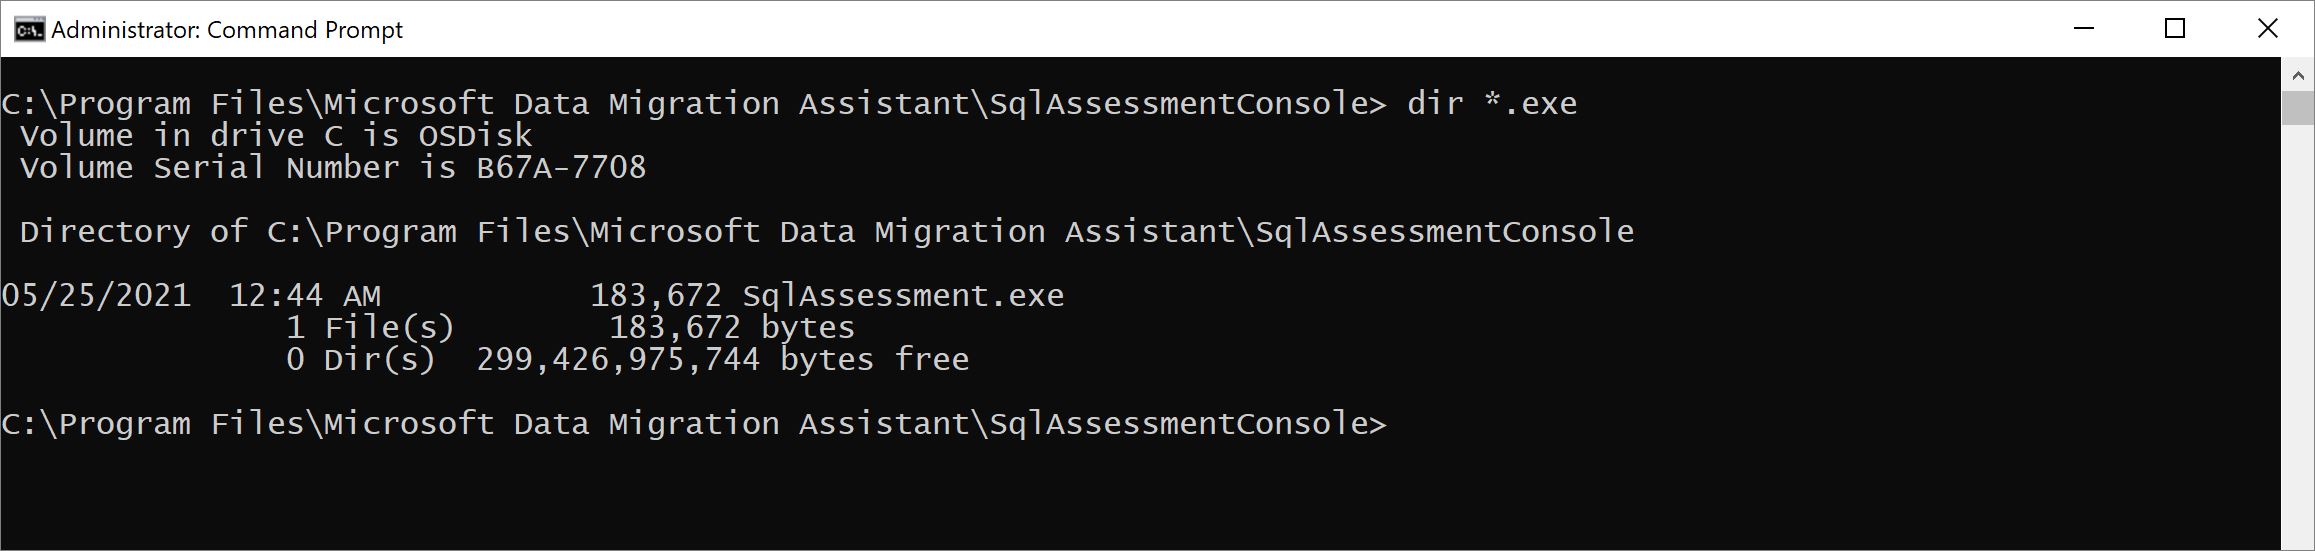Click the 299,426,975,744 bytes free value

tap(618, 360)
